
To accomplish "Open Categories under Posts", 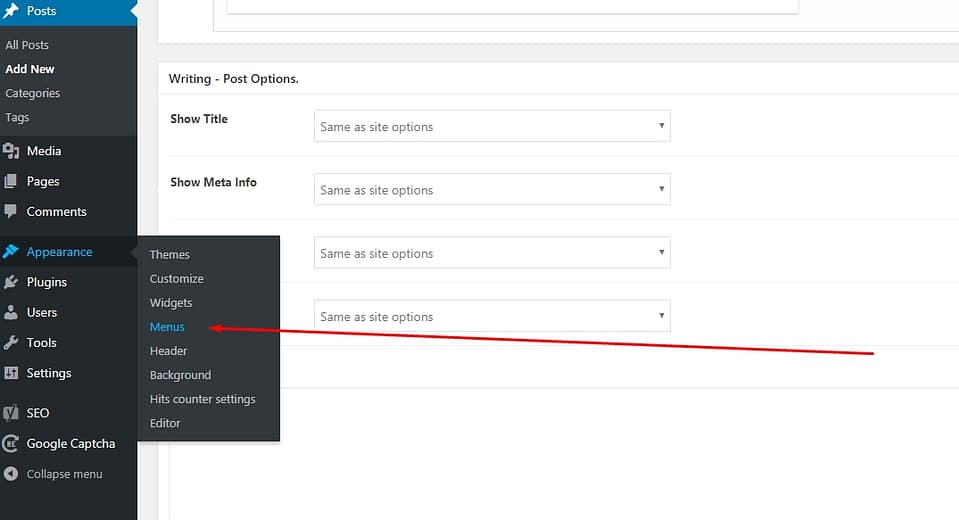I will coord(32,93).
